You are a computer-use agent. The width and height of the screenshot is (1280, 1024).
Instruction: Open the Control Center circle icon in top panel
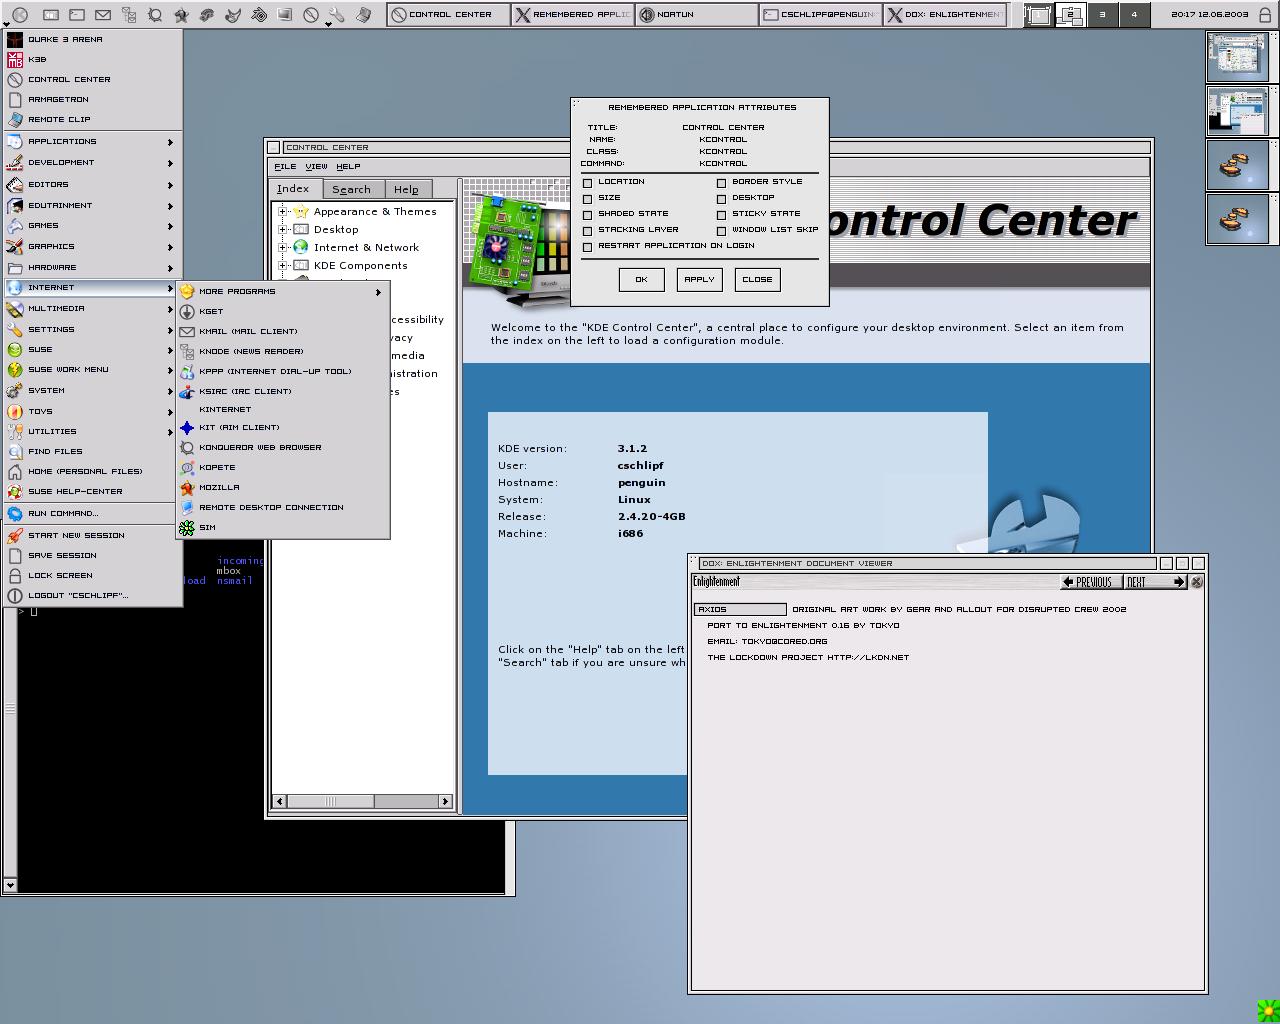click(x=311, y=15)
